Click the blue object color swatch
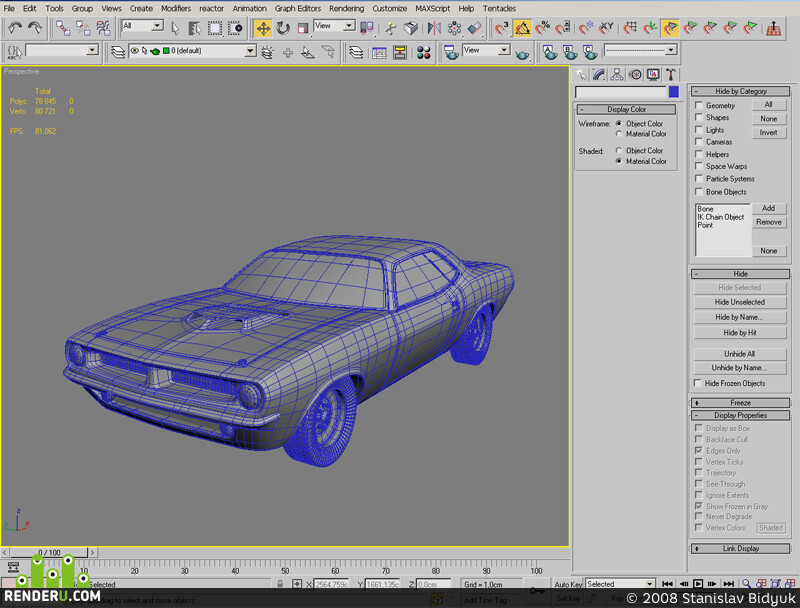Image resolution: width=800 pixels, height=608 pixels. (673, 92)
